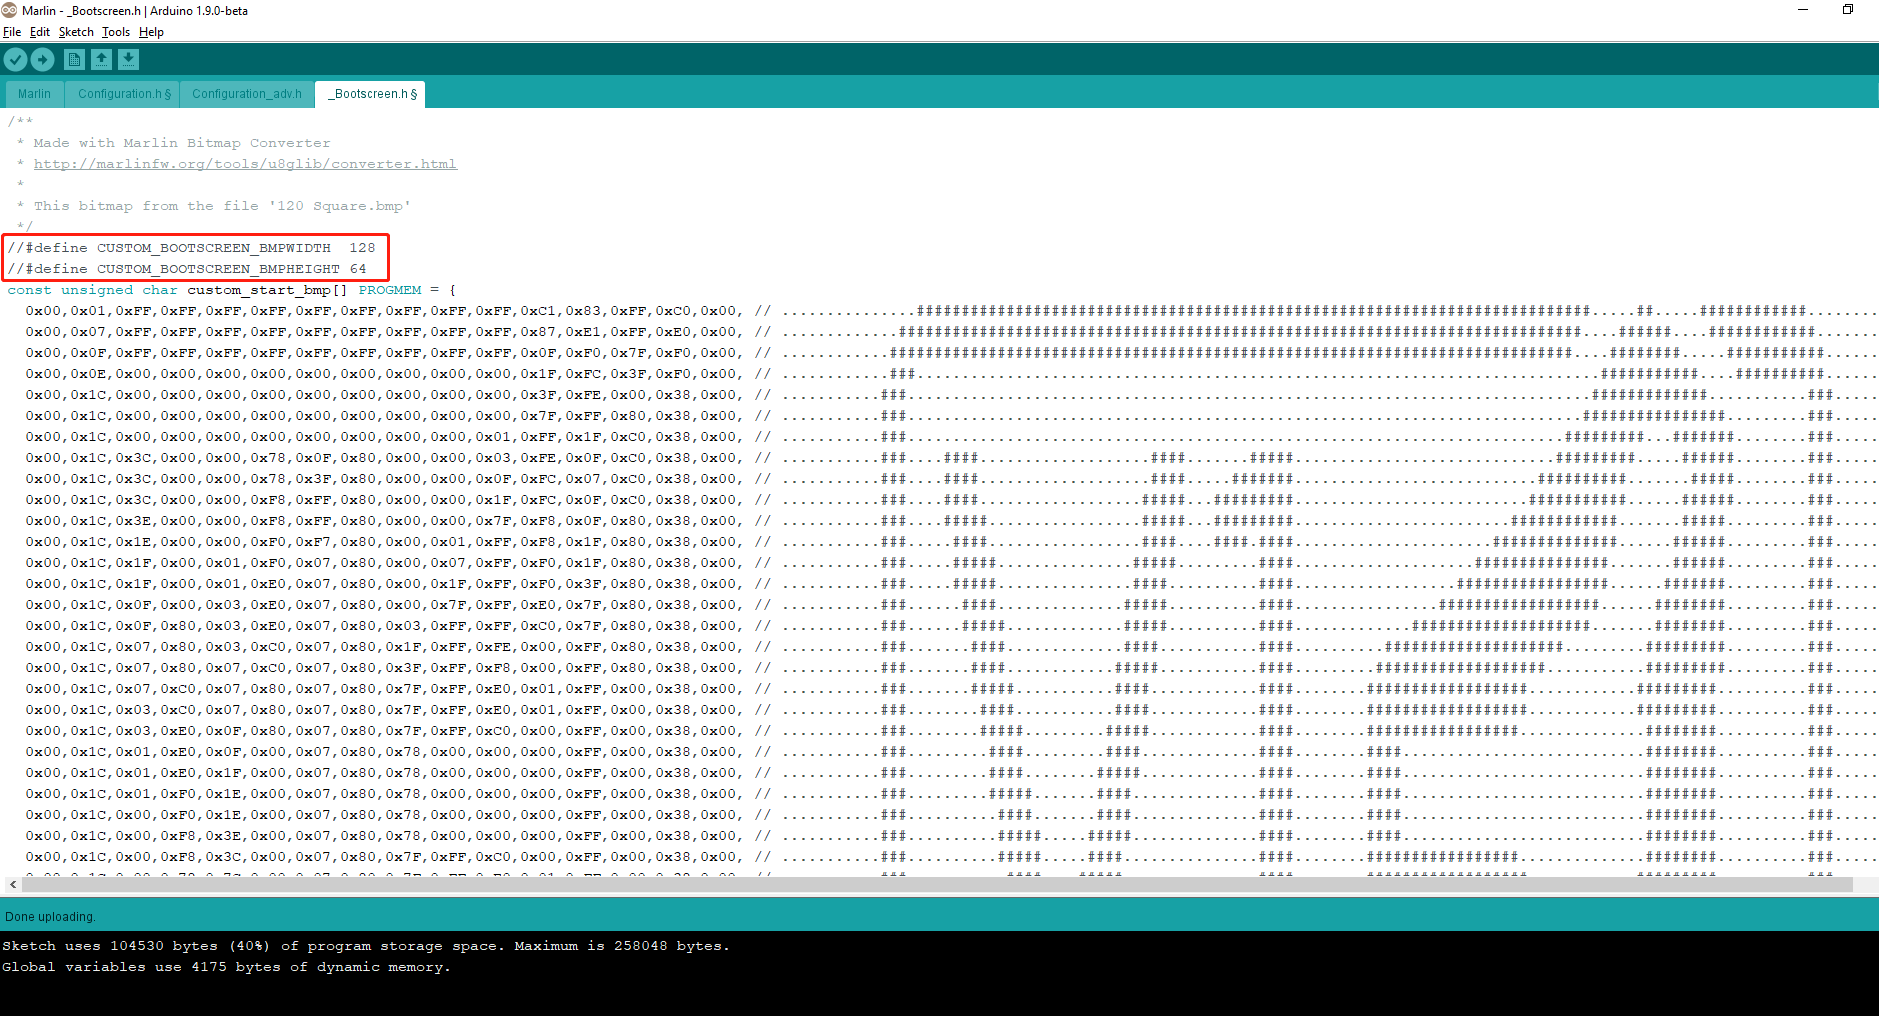Click the Save sketch down-arrow icon
The width and height of the screenshot is (1879, 1016).
[128, 60]
